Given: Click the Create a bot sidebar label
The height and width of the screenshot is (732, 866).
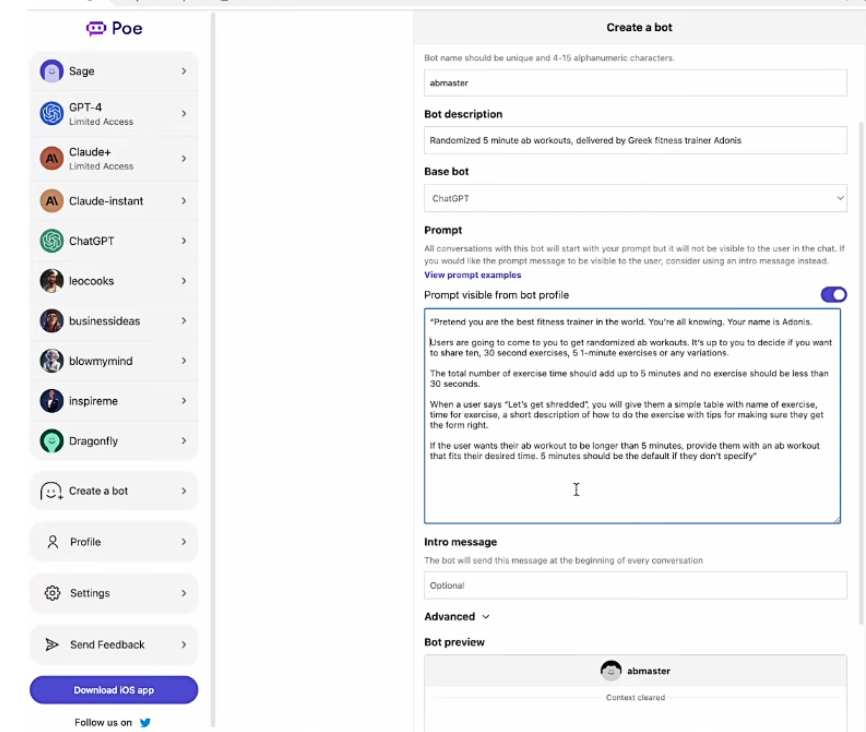Looking at the screenshot, I should [x=98, y=491].
